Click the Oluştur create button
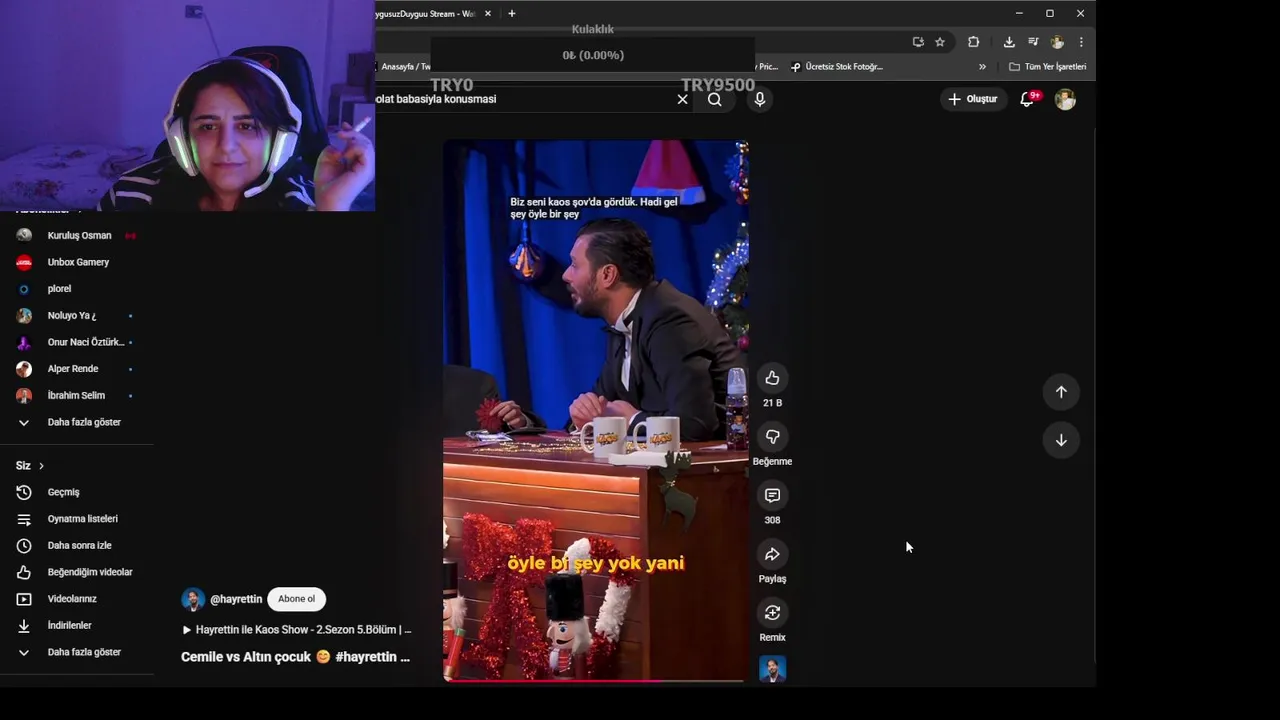 coord(973,99)
